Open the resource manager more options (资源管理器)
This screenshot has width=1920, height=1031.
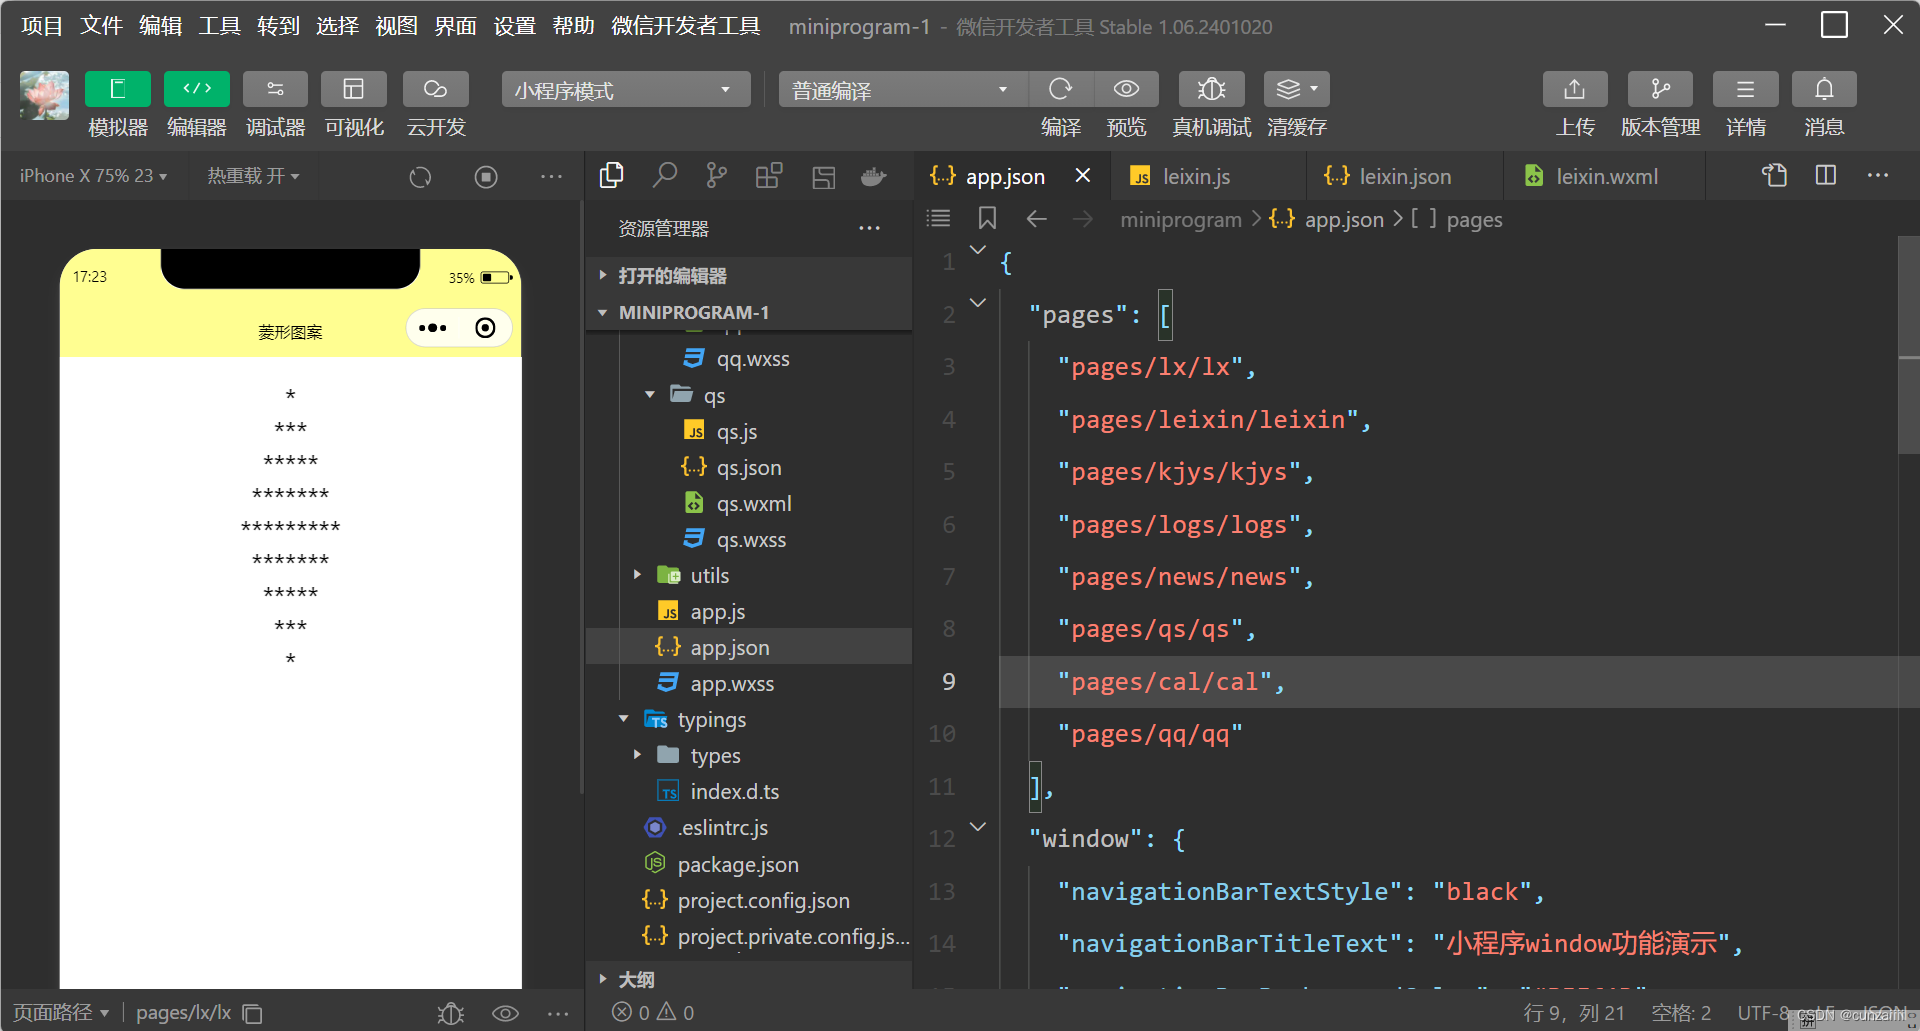869,228
